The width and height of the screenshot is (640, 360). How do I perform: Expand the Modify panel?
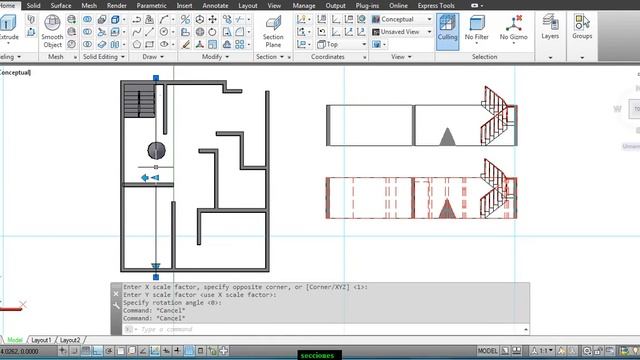point(216,57)
